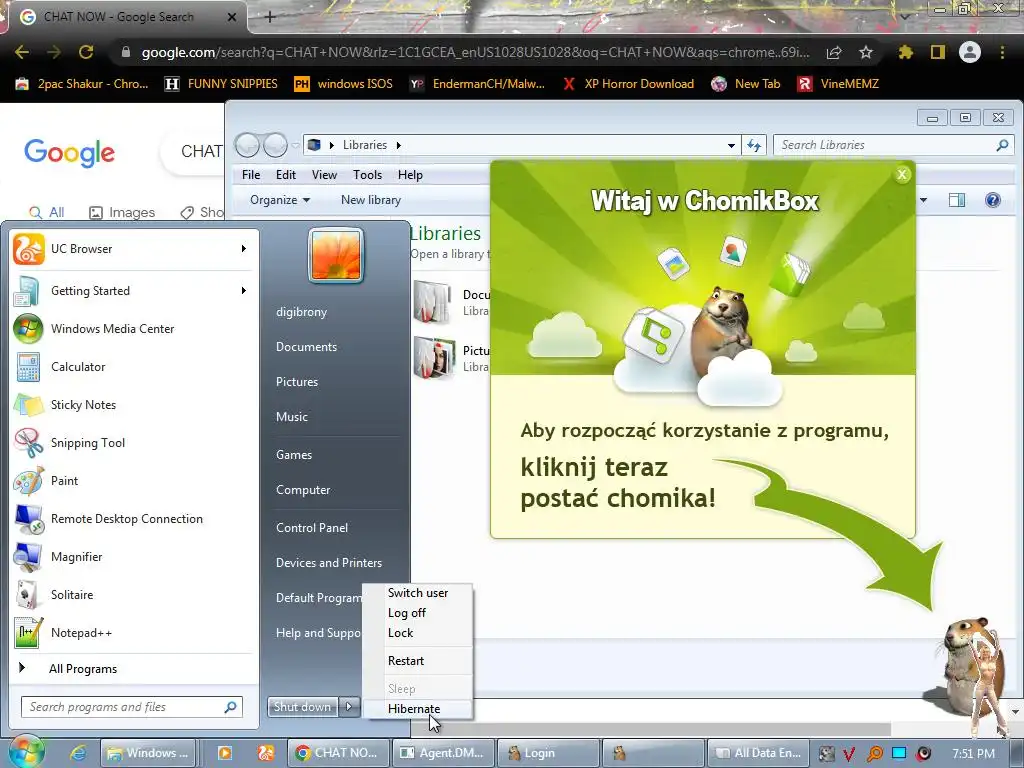Open the Edit menu in Libraries window

pyautogui.click(x=285, y=175)
